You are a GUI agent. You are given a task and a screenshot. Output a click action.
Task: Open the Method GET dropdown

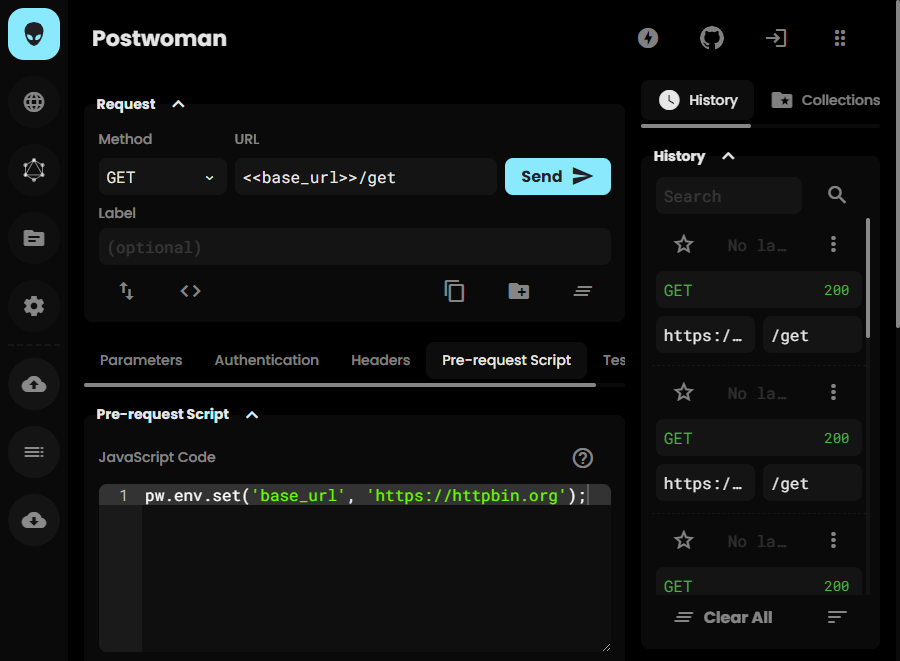pyautogui.click(x=163, y=177)
